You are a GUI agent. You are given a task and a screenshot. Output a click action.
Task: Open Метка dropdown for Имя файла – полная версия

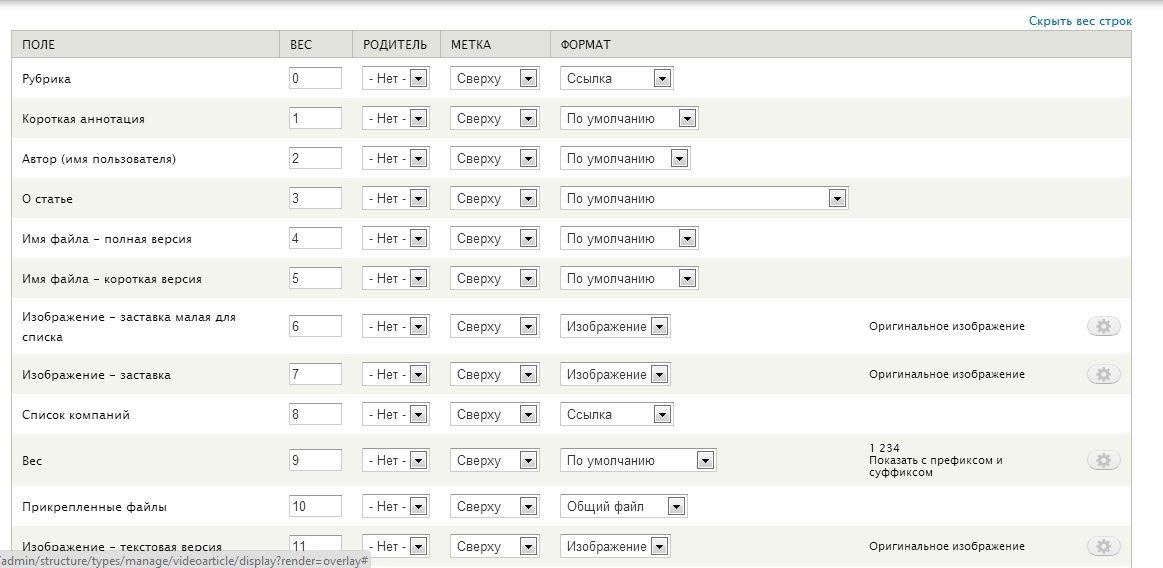coord(494,238)
